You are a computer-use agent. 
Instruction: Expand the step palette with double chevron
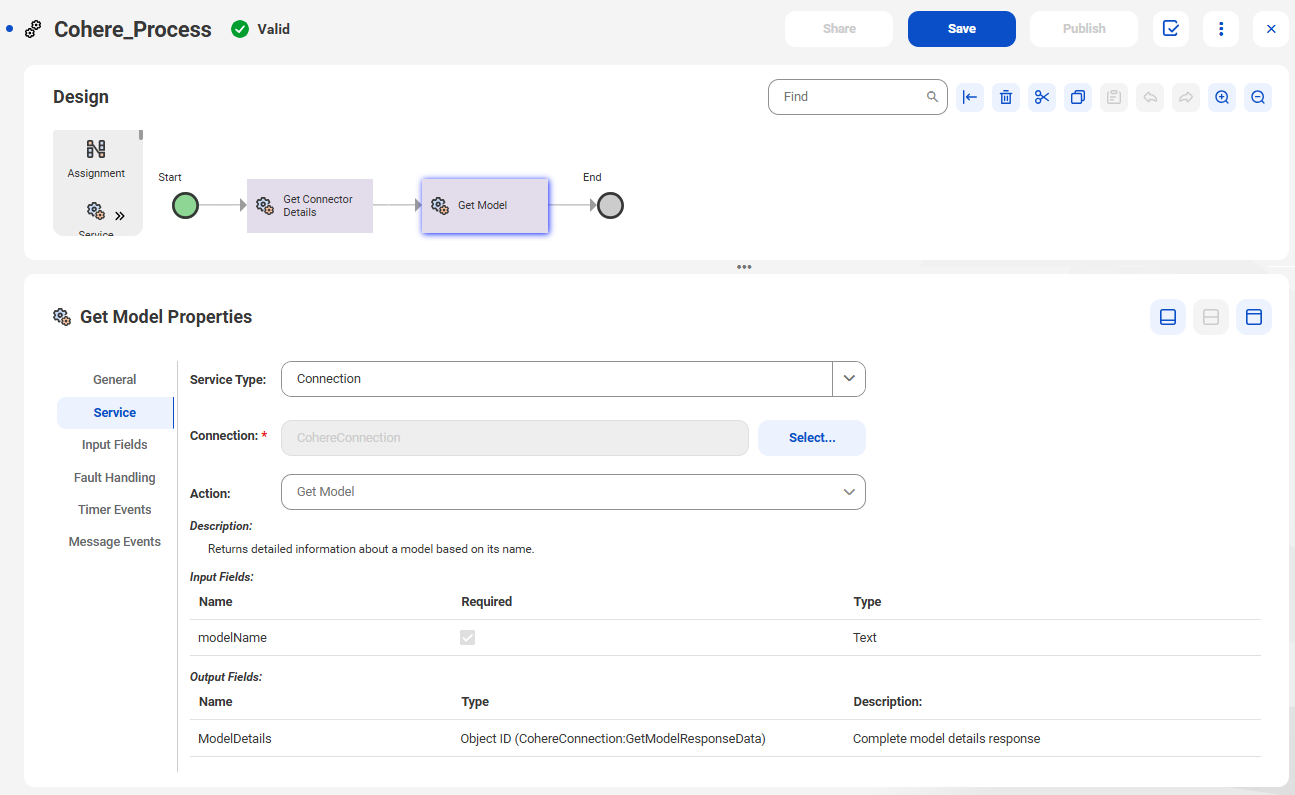(120, 215)
